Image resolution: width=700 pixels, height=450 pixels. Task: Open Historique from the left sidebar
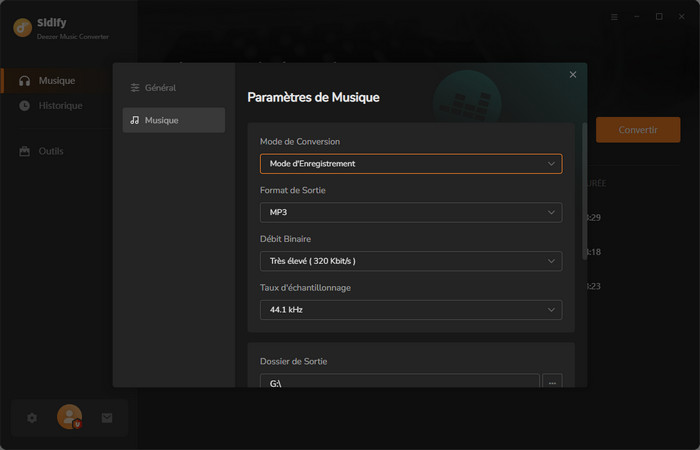(x=60, y=105)
